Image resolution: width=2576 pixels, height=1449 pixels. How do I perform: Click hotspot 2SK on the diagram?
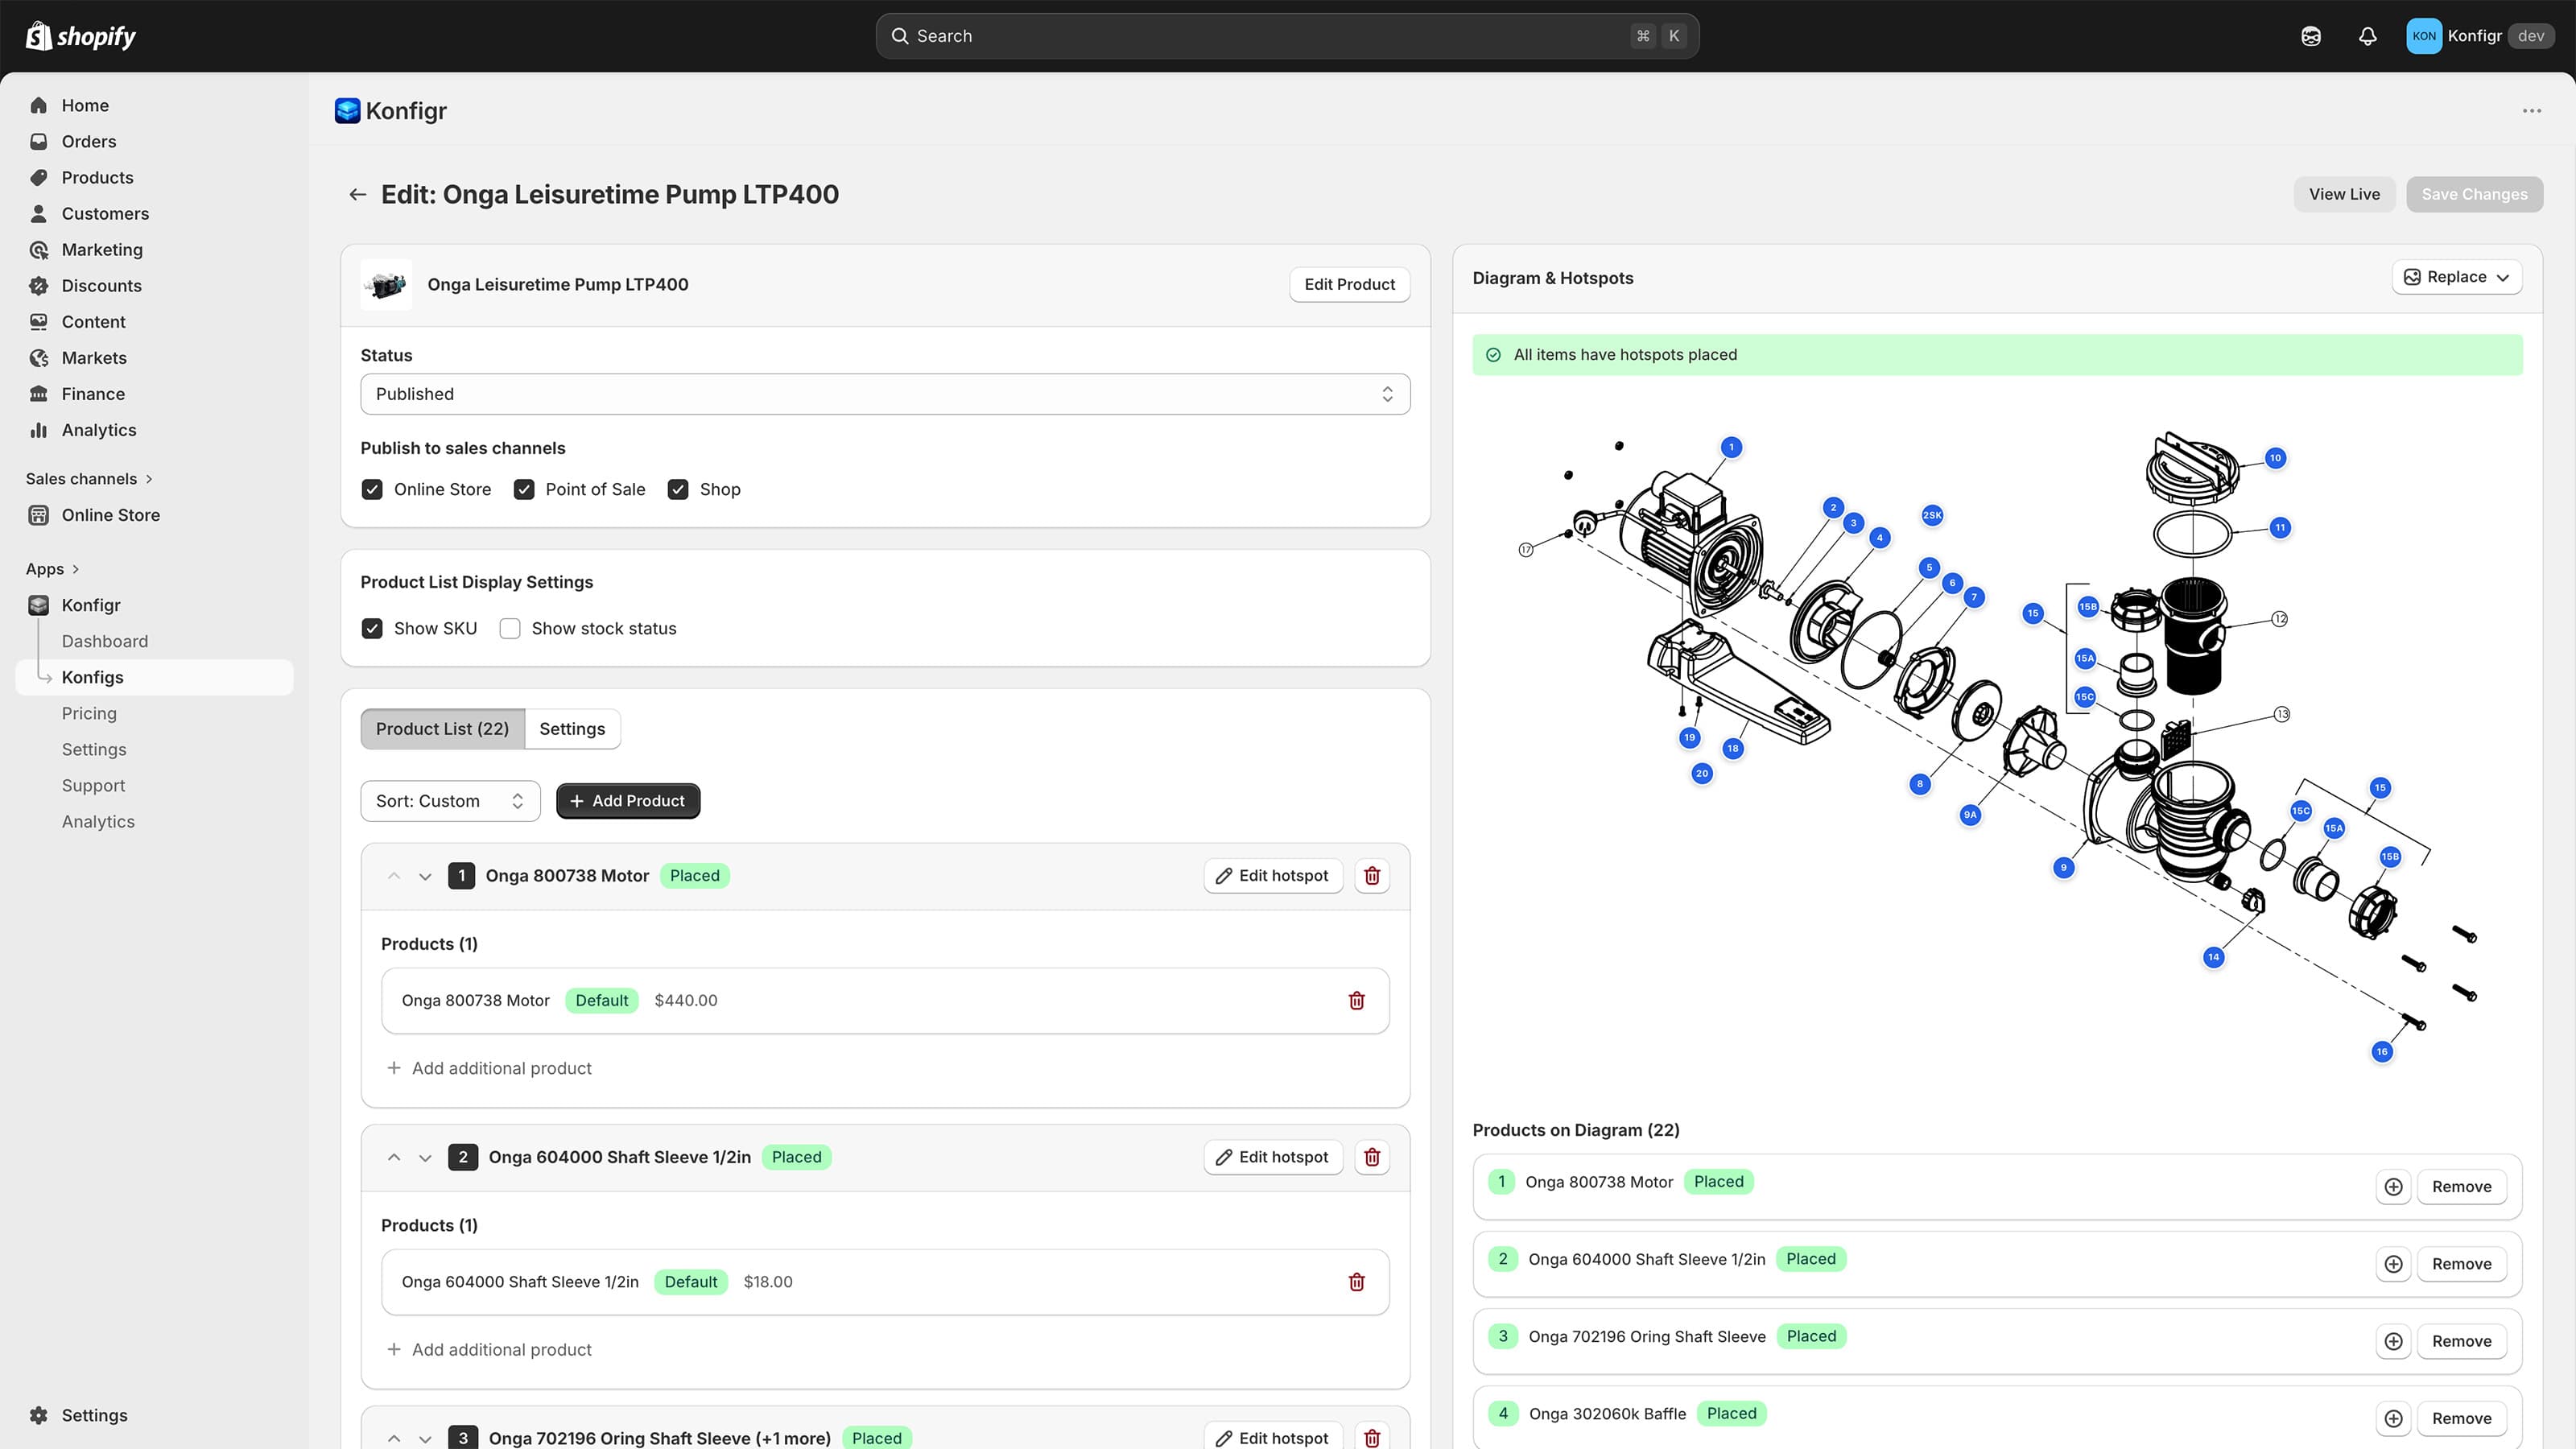(x=1932, y=515)
